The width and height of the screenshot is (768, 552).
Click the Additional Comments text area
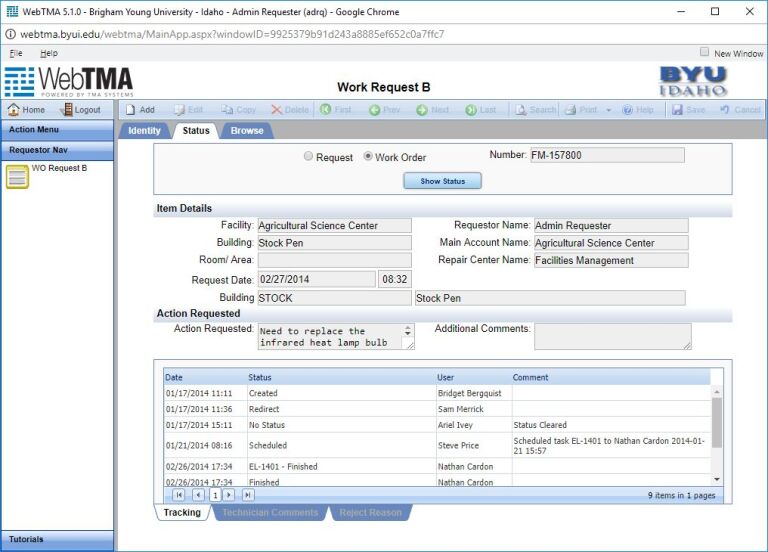pyautogui.click(x=612, y=336)
